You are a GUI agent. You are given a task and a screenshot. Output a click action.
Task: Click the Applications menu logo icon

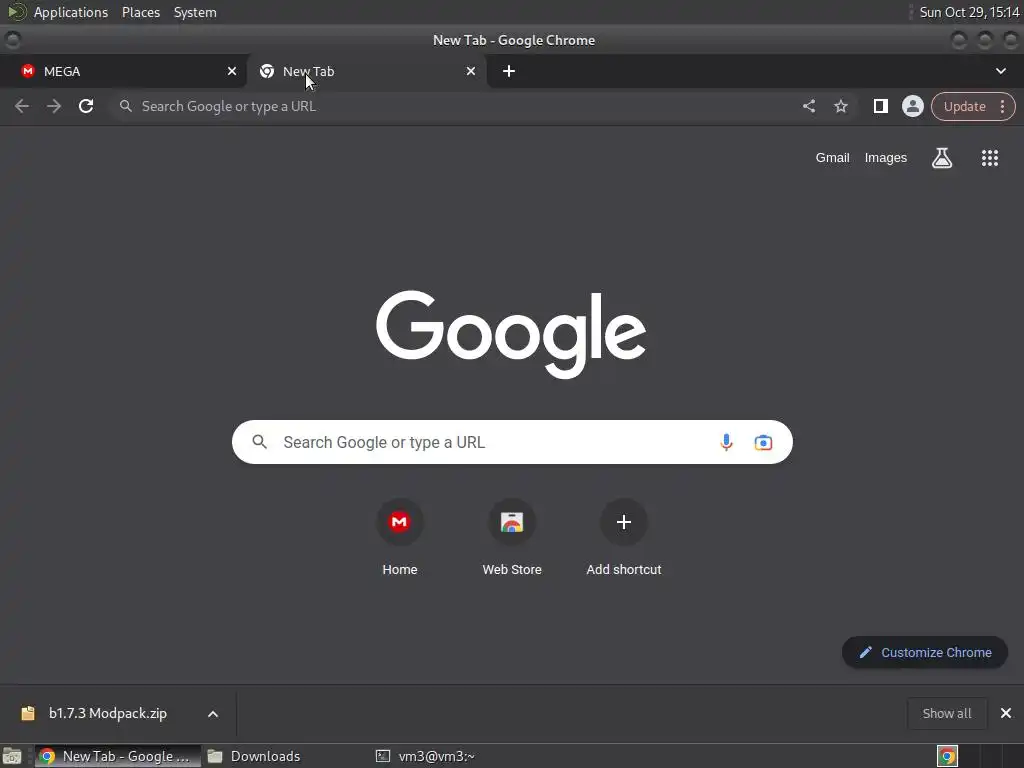tap(16, 12)
